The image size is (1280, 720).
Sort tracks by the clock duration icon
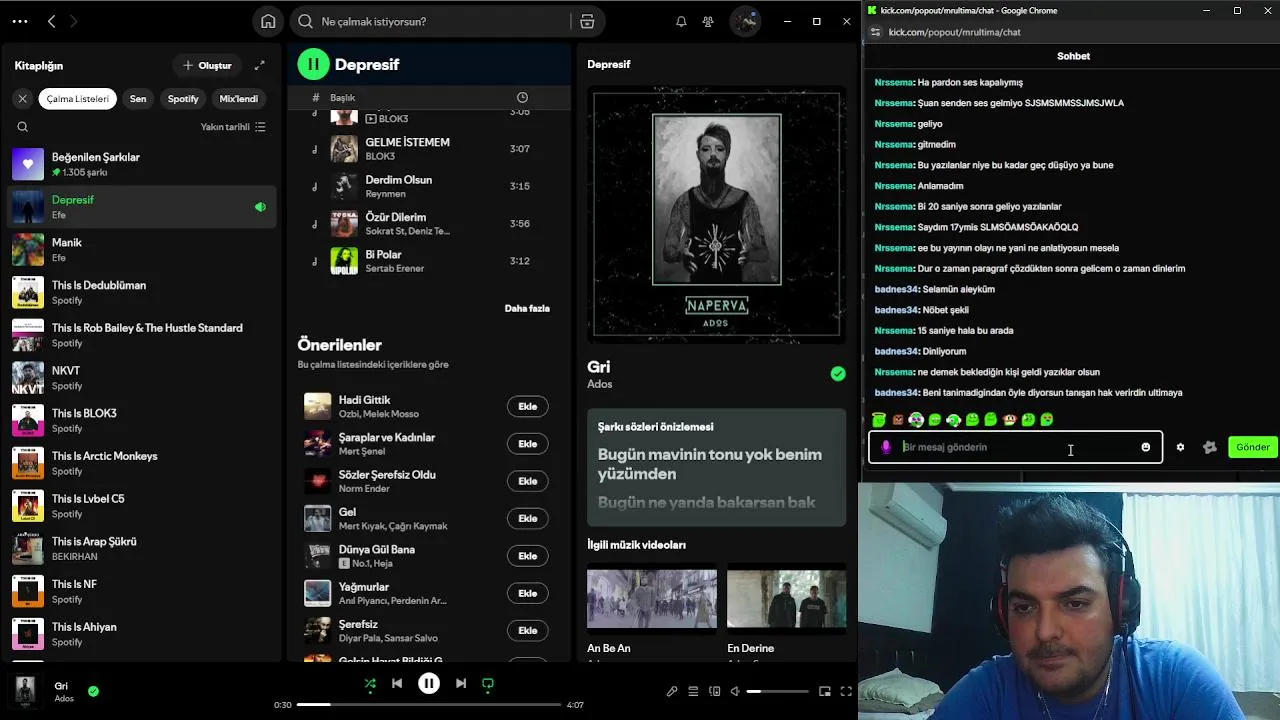(522, 97)
